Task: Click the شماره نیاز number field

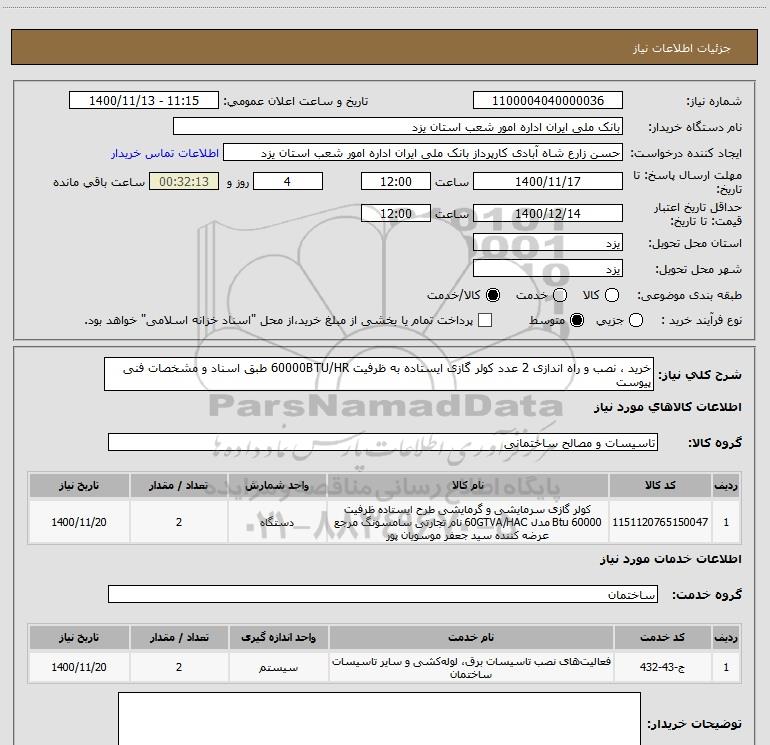Action: point(548,101)
